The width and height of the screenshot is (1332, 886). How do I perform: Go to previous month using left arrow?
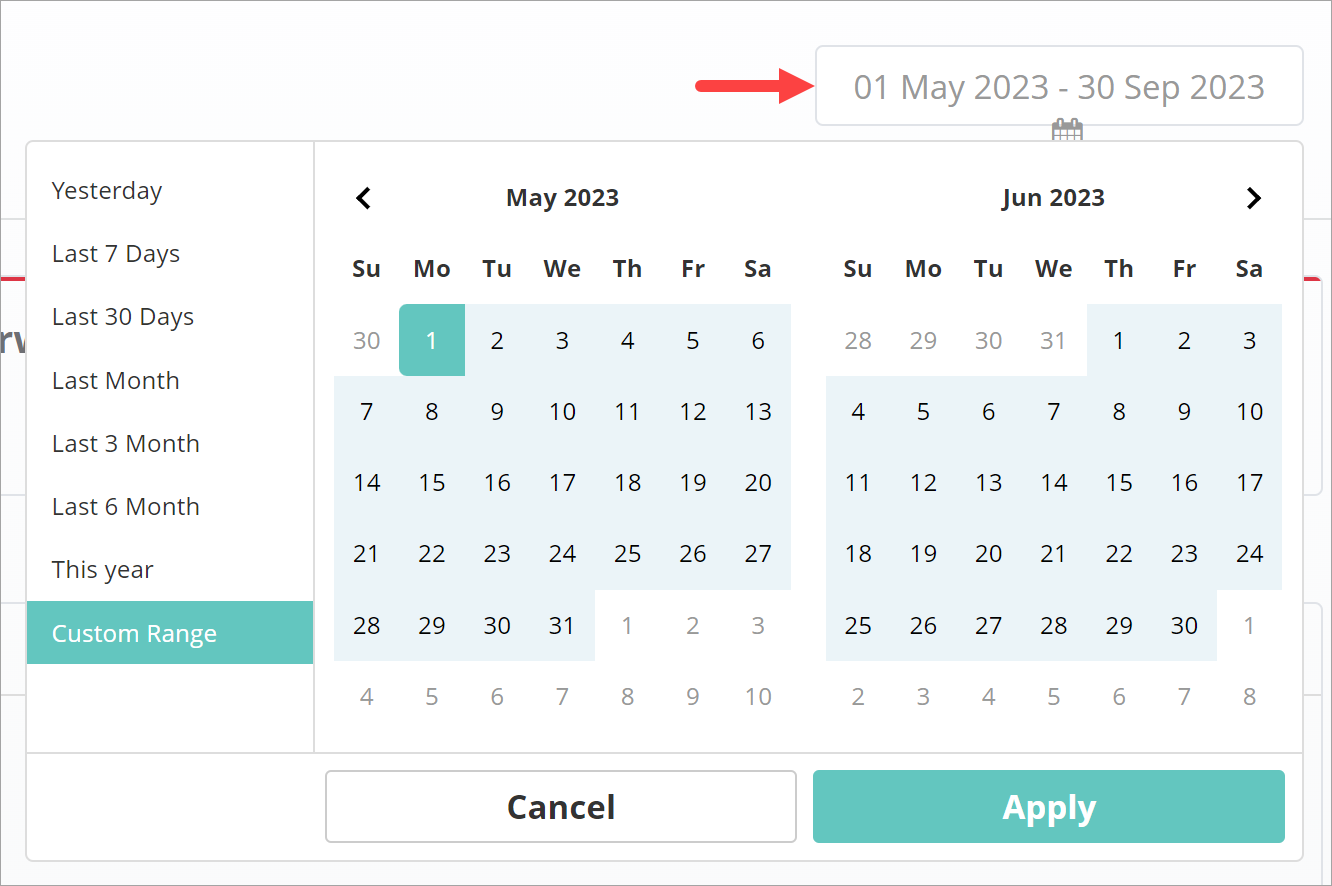(364, 198)
